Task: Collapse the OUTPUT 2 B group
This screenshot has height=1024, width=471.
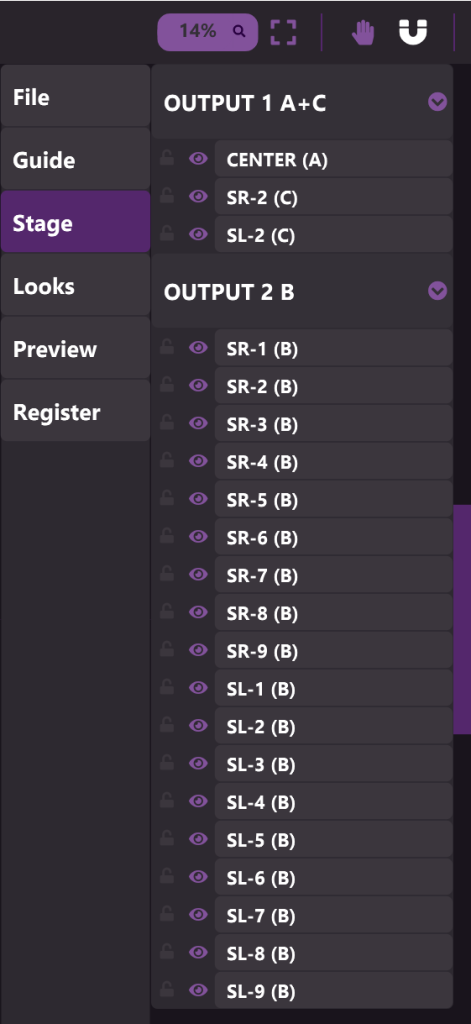Action: pyautogui.click(x=437, y=291)
